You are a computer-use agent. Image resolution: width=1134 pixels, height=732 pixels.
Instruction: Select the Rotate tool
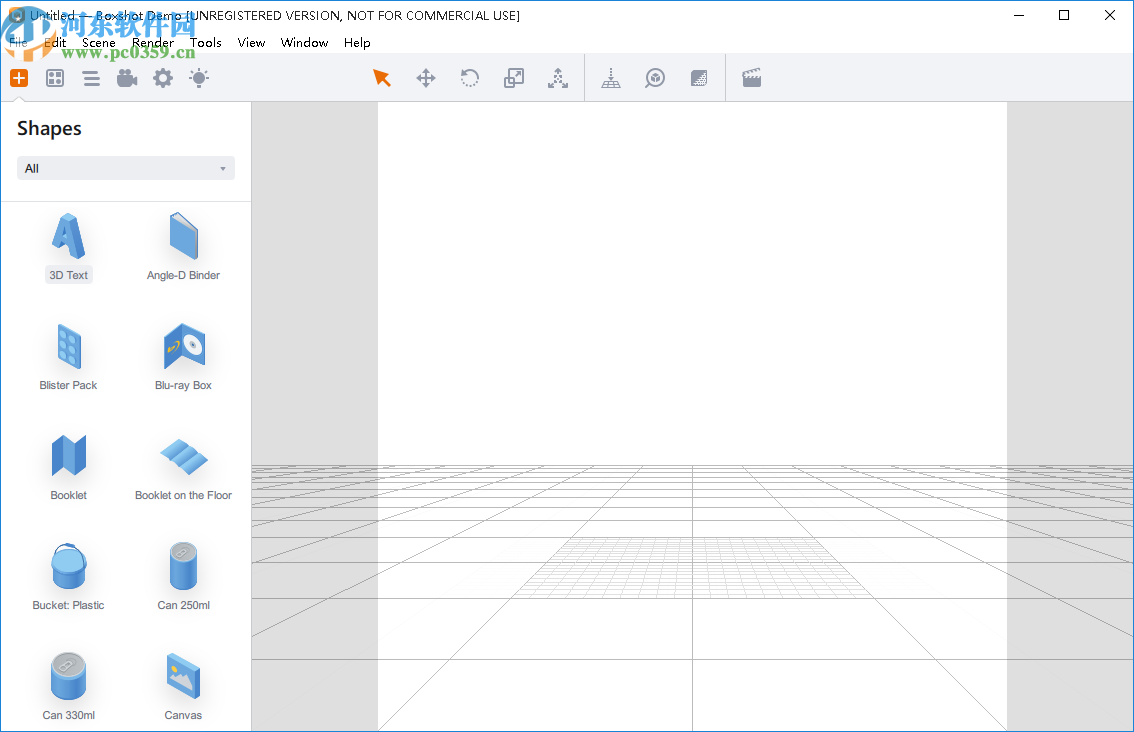pos(469,77)
